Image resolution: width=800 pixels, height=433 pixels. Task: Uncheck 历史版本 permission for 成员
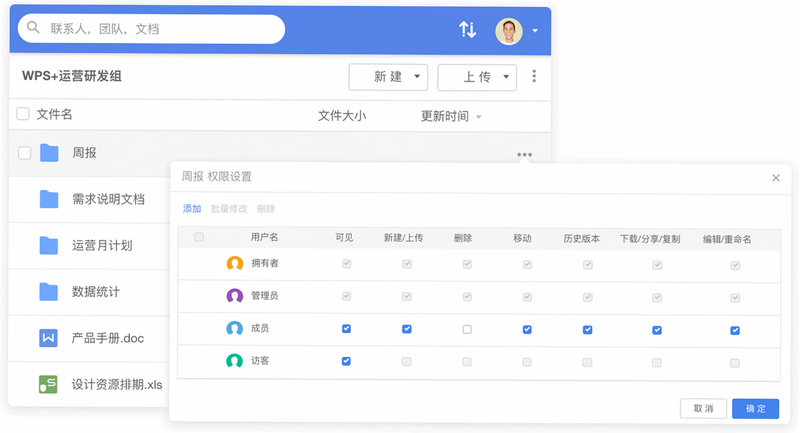coord(588,330)
